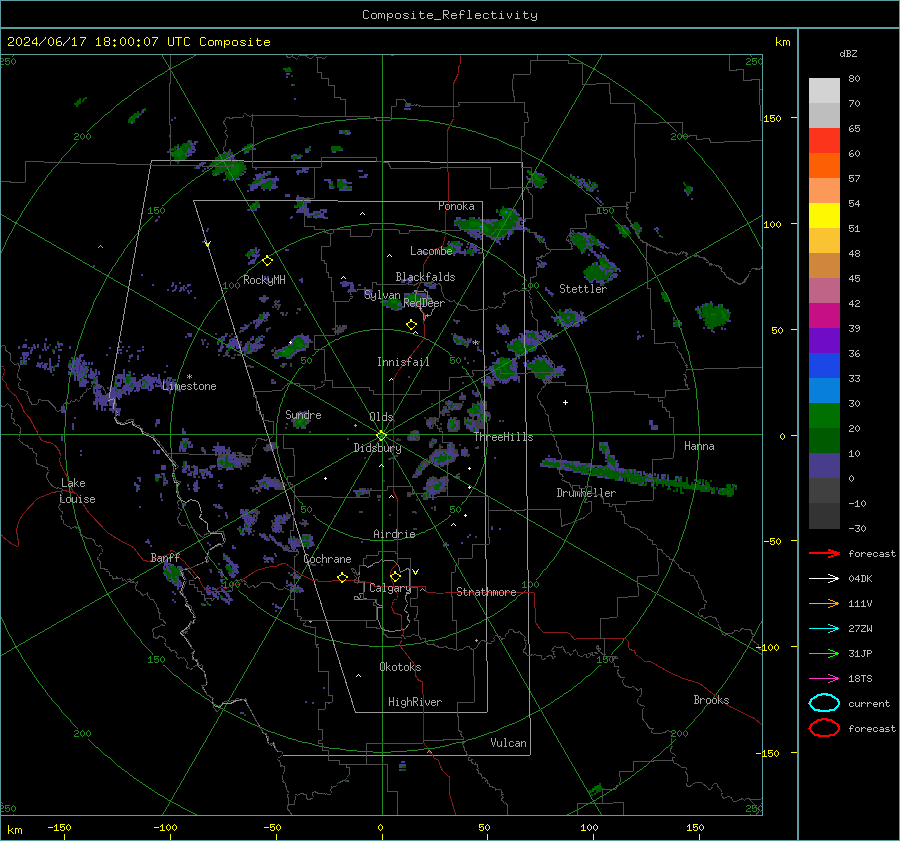Viewport: 900px width, 841px height.
Task: Click the -150 tick on bottom km axis
Action: (59, 827)
